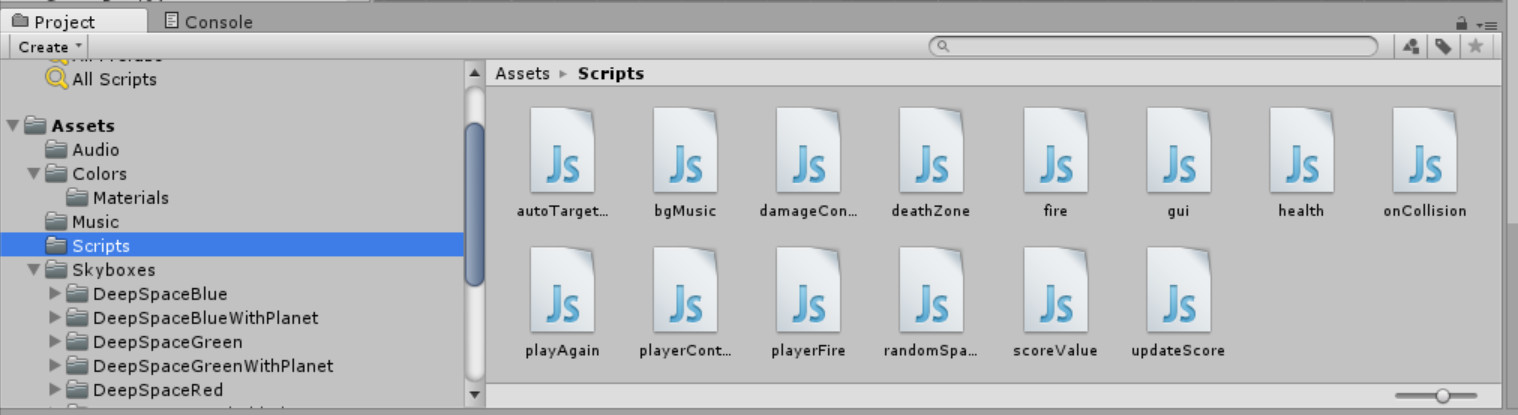Click the 'bgMusic' script name label
The image size is (1518, 415).
685,211
